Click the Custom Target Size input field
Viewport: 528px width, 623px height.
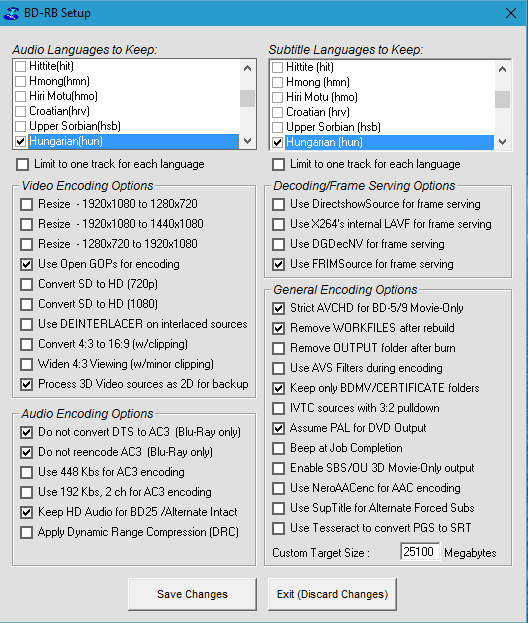click(x=420, y=552)
